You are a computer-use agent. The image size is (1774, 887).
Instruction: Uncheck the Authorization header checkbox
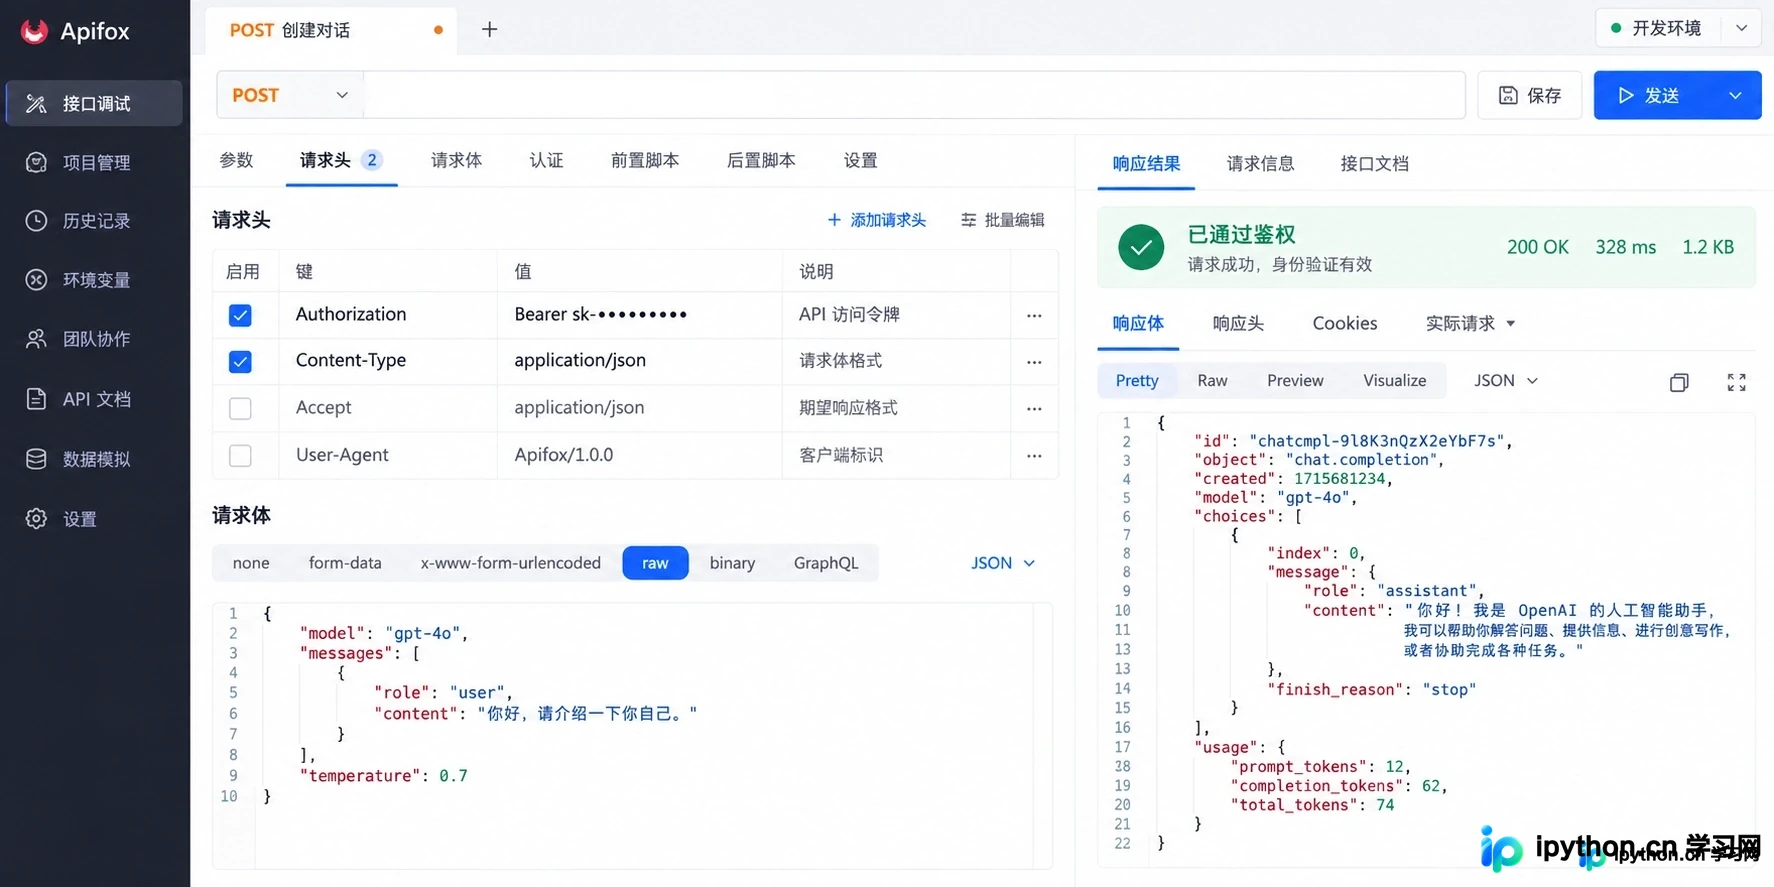point(240,315)
